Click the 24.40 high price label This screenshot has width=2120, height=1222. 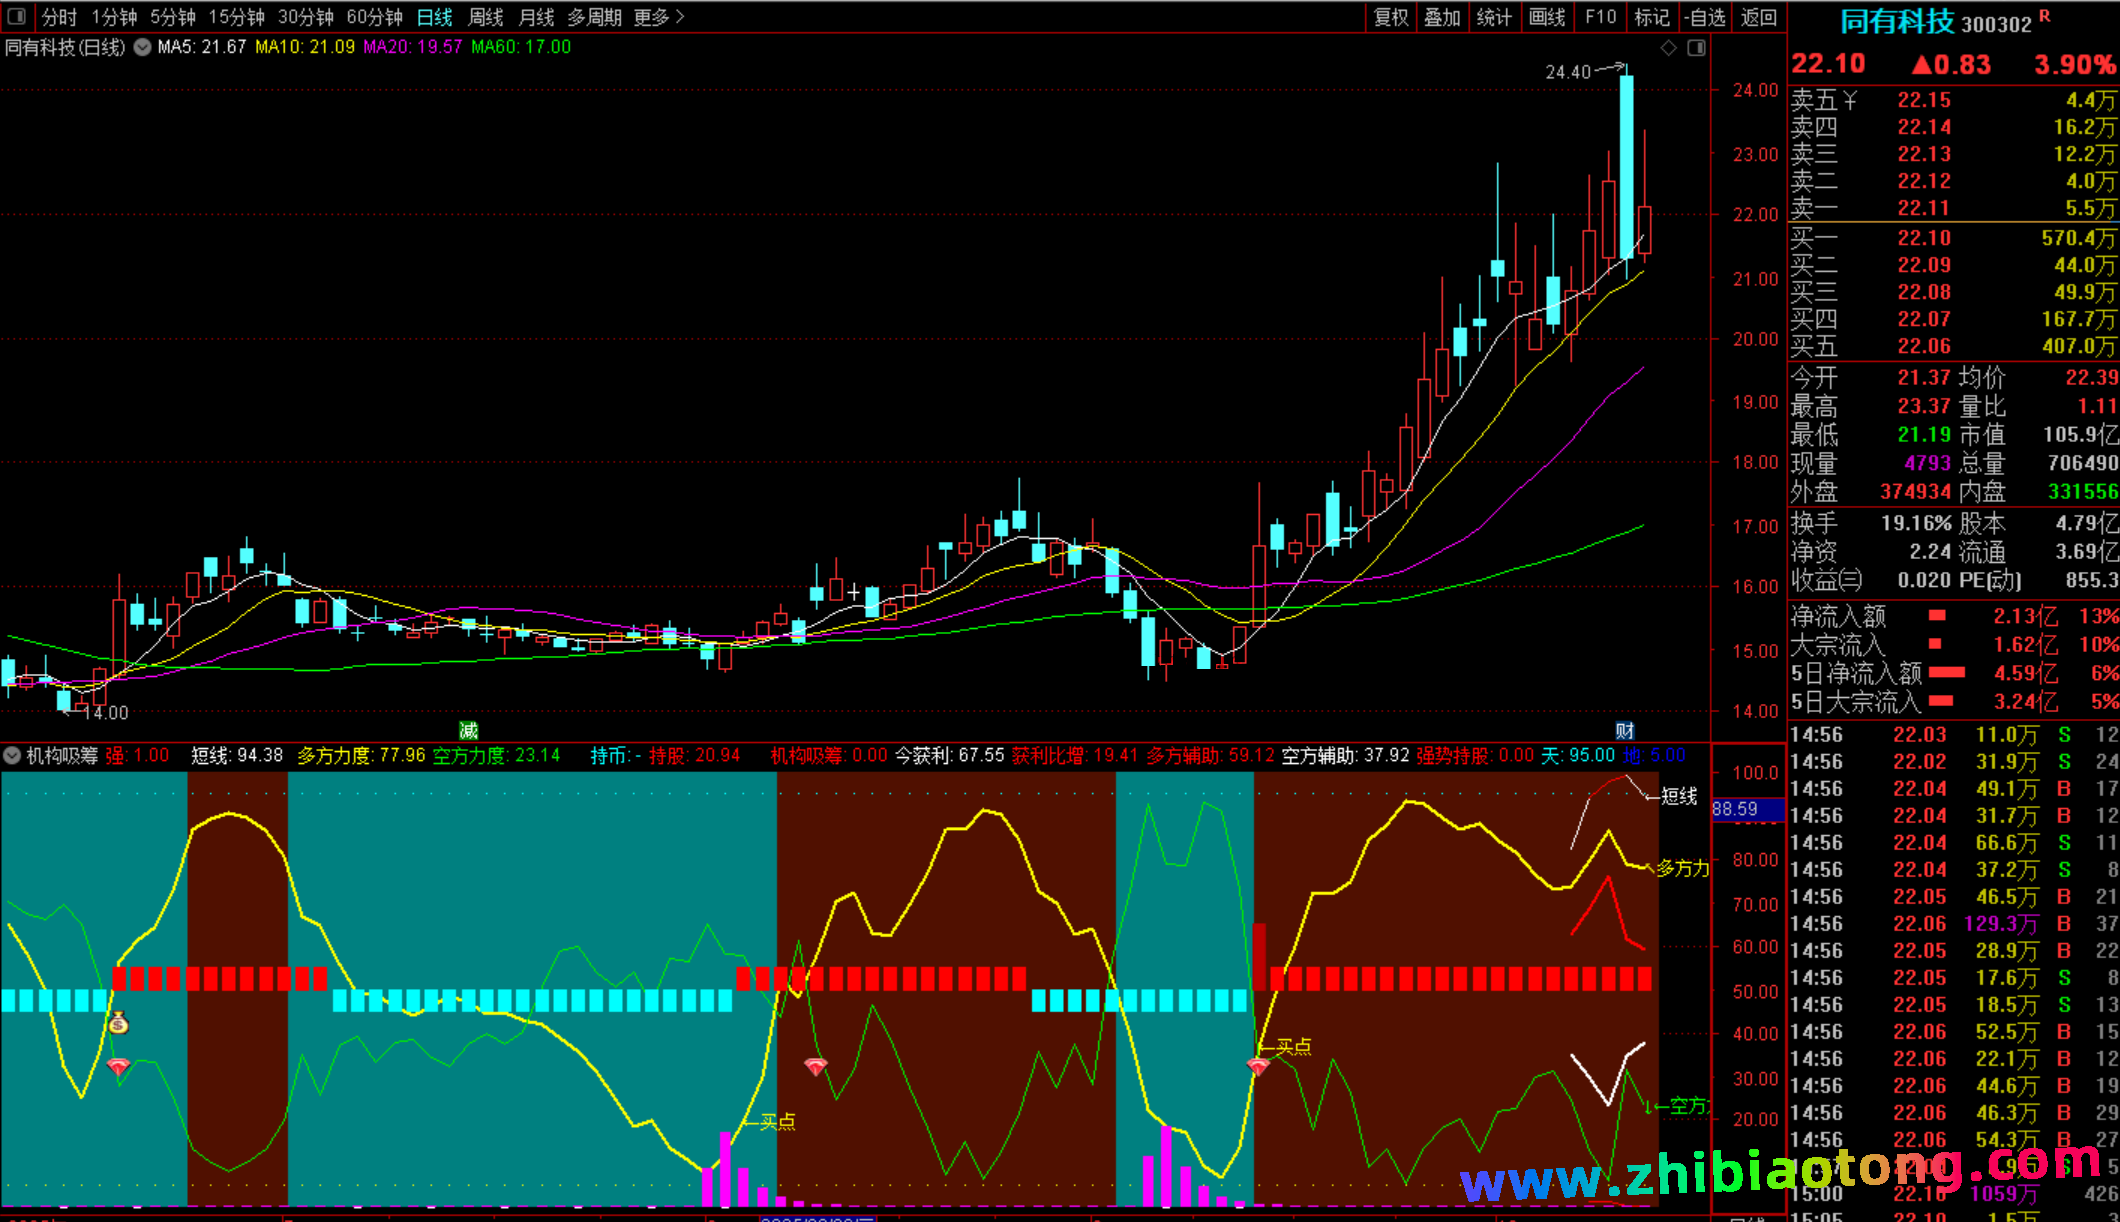(1567, 72)
